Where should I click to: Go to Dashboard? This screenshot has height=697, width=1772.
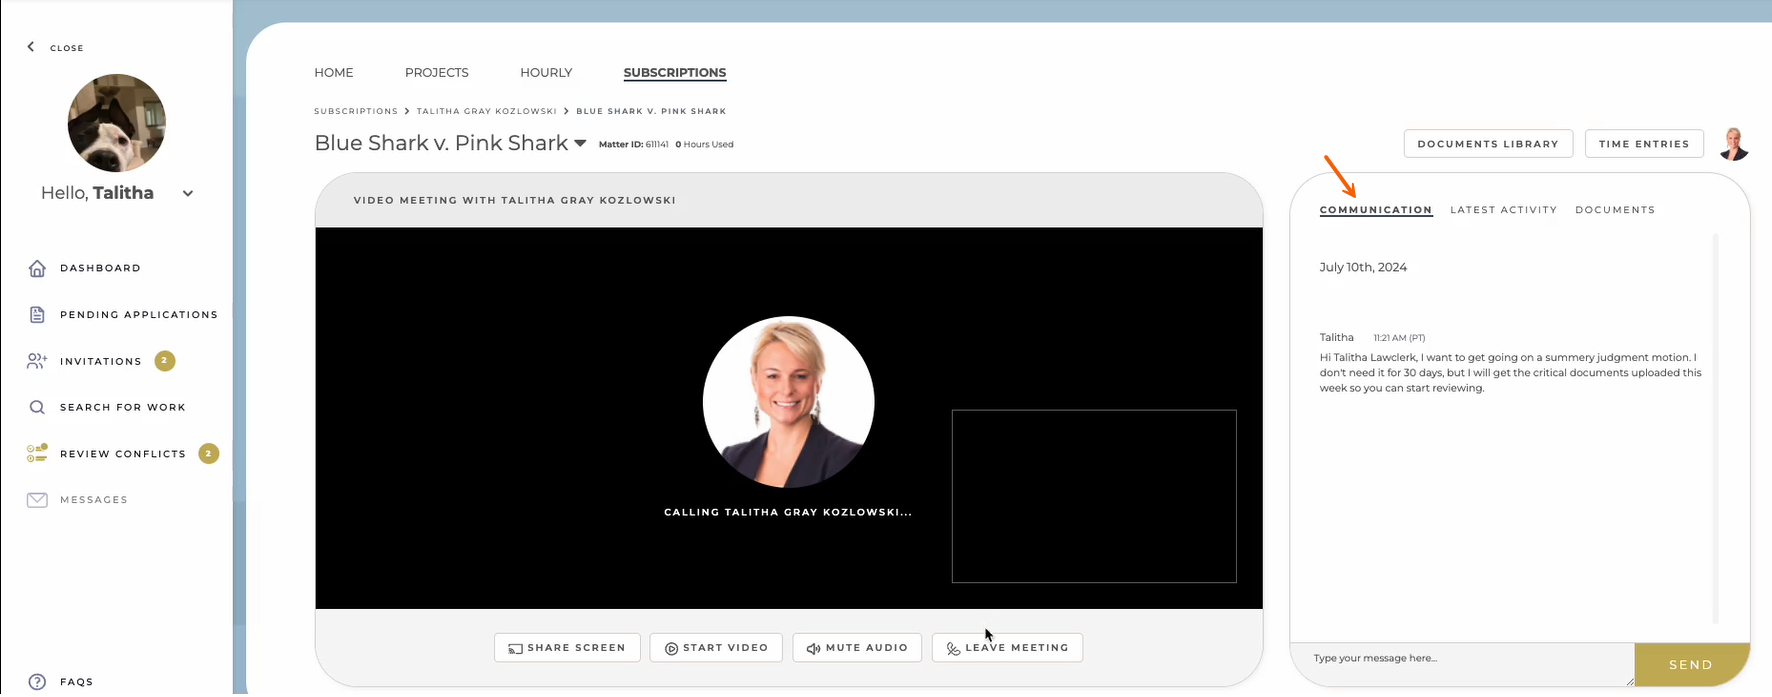[100, 268]
